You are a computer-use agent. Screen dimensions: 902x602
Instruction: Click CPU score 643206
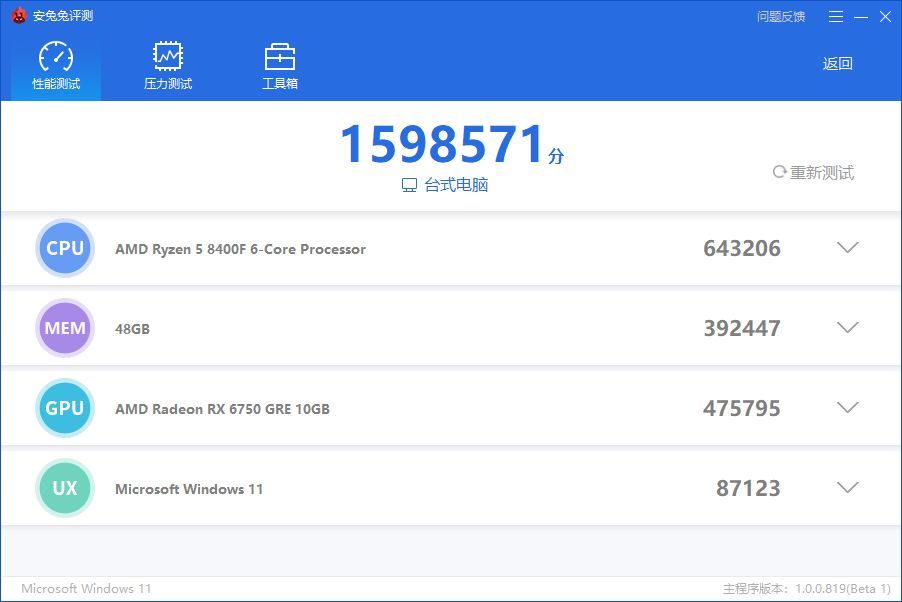point(742,248)
